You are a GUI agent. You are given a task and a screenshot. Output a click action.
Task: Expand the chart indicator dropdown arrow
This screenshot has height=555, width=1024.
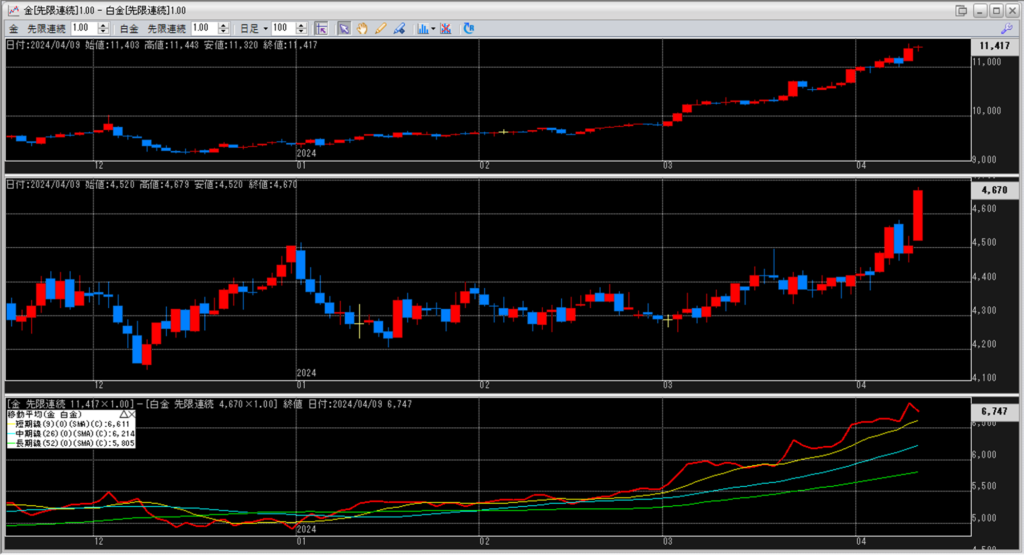[433, 28]
